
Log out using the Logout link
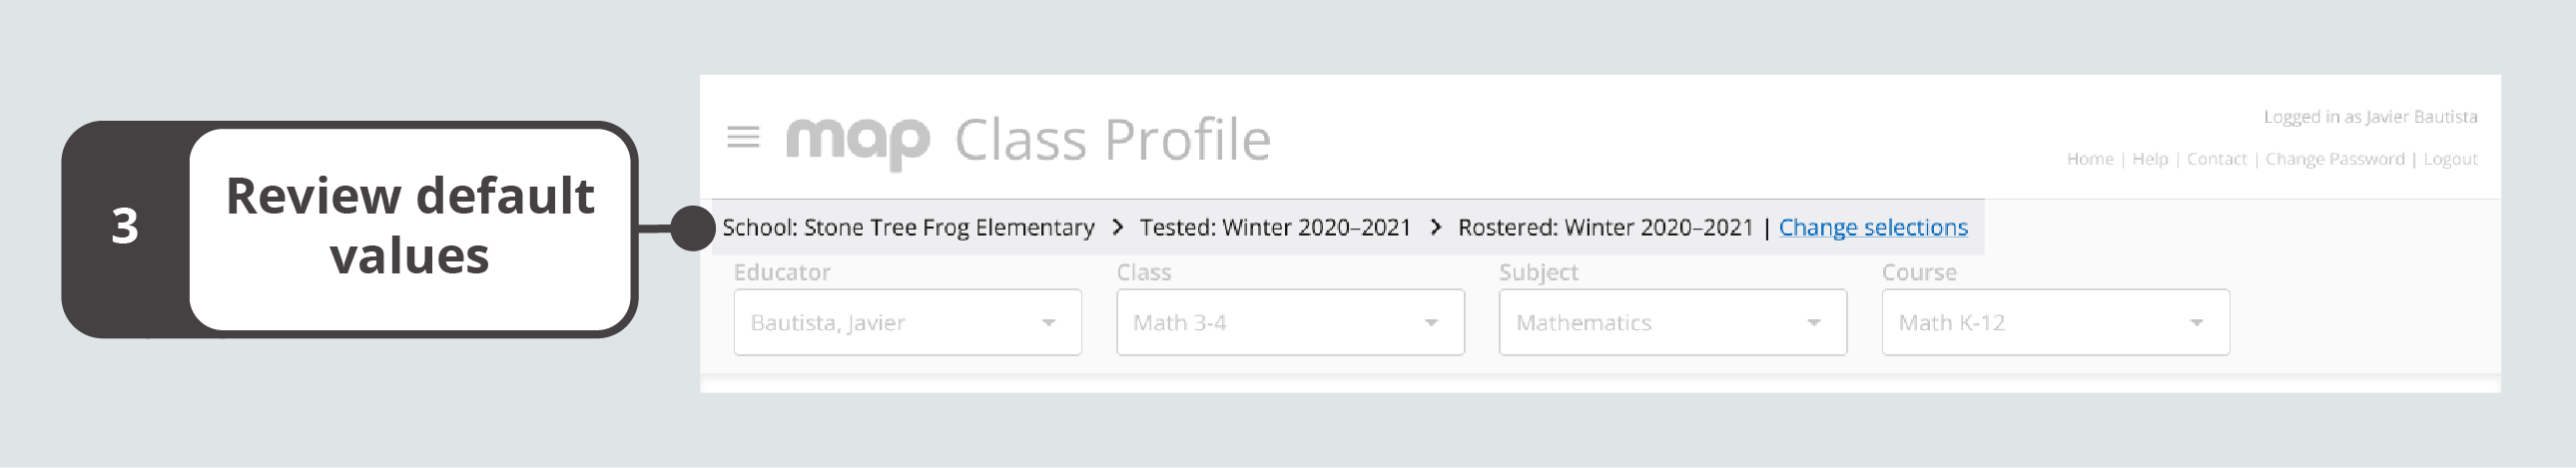pos(2450,159)
